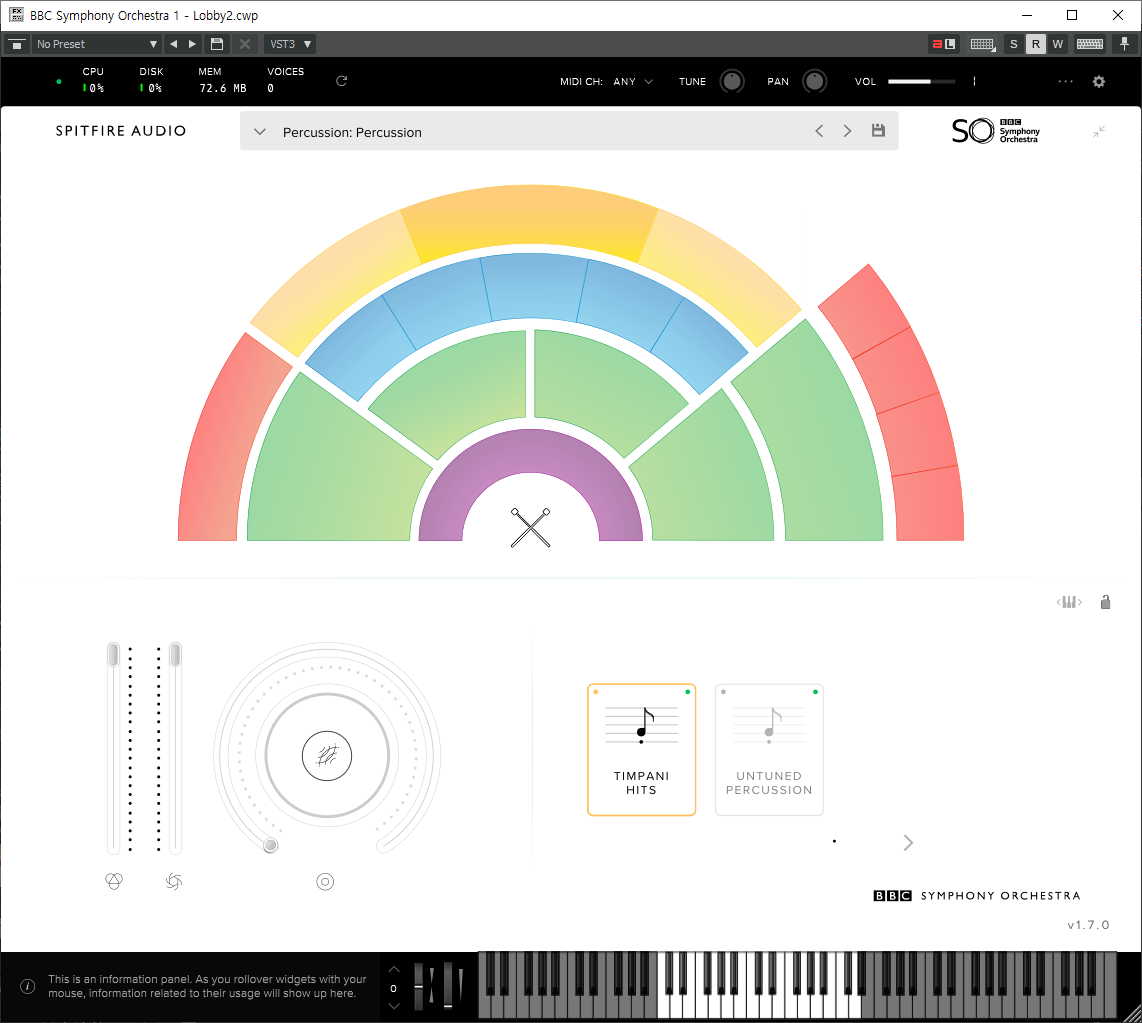Click the v1.7.0 version text
Viewport: 1142px width, 1023px height.
1088,925
